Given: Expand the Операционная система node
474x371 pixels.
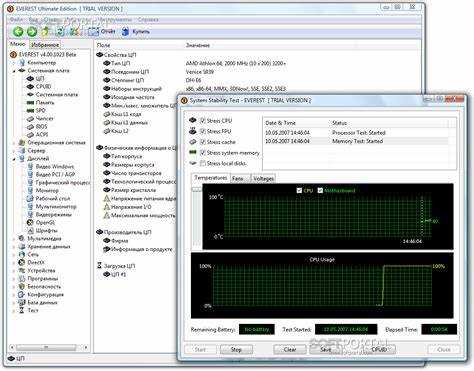Looking at the screenshot, I should (14, 143).
